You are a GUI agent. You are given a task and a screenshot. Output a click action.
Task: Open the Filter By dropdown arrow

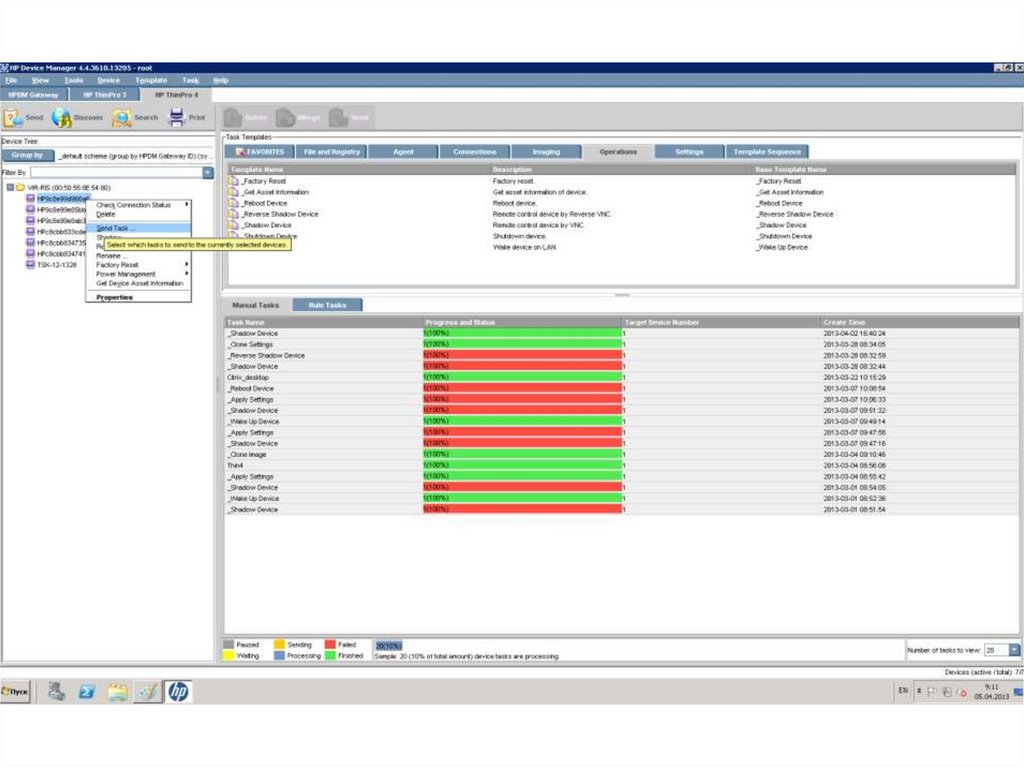coord(208,172)
